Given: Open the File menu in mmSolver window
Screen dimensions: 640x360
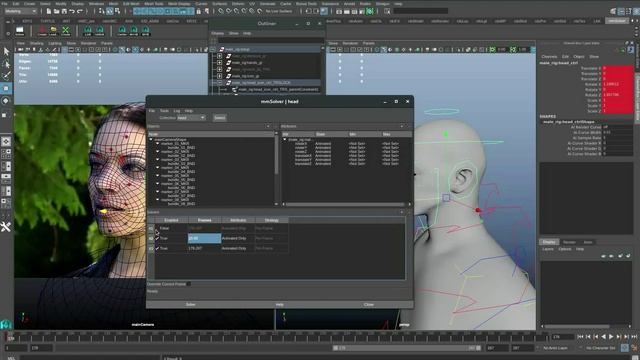Looking at the screenshot, I should click(151, 111).
